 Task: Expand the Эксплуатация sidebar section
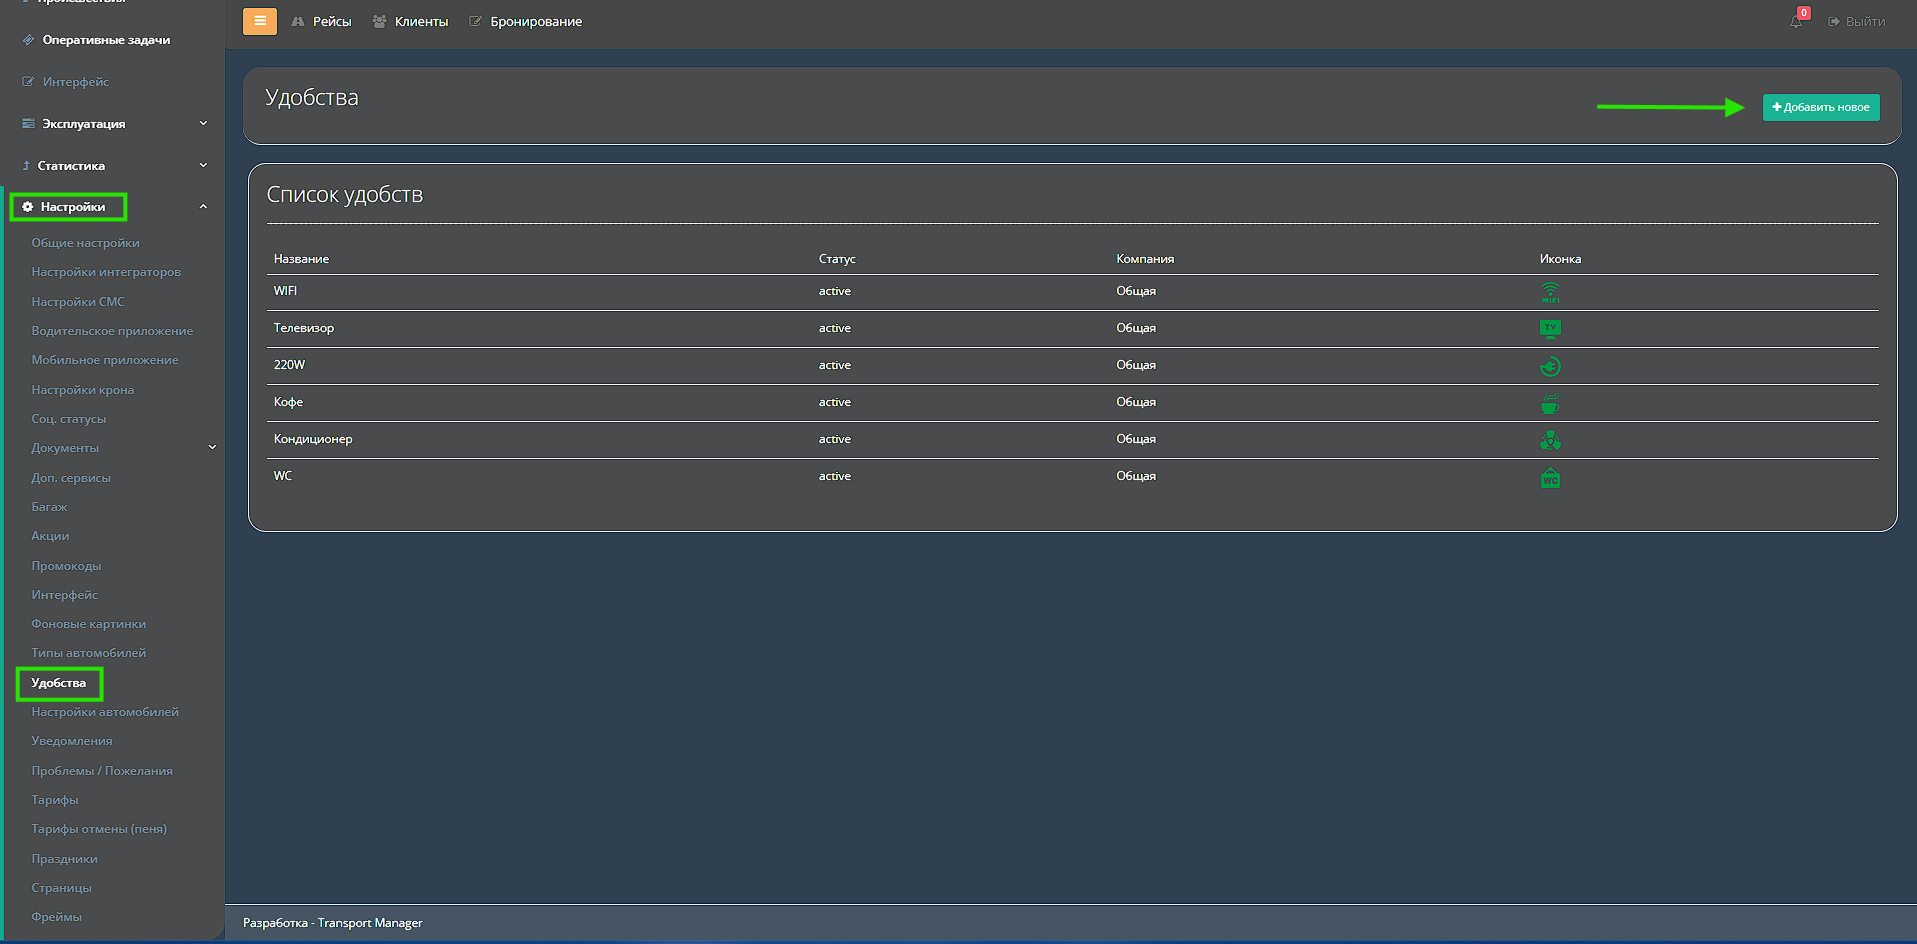203,124
